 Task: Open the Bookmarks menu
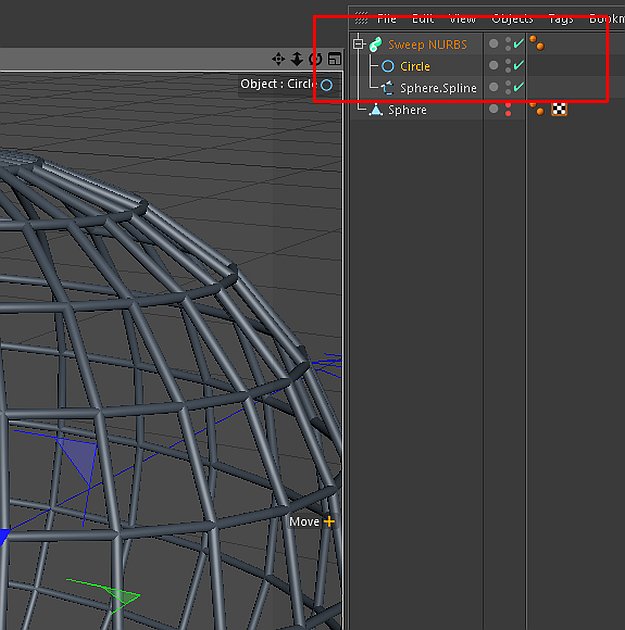coord(607,19)
